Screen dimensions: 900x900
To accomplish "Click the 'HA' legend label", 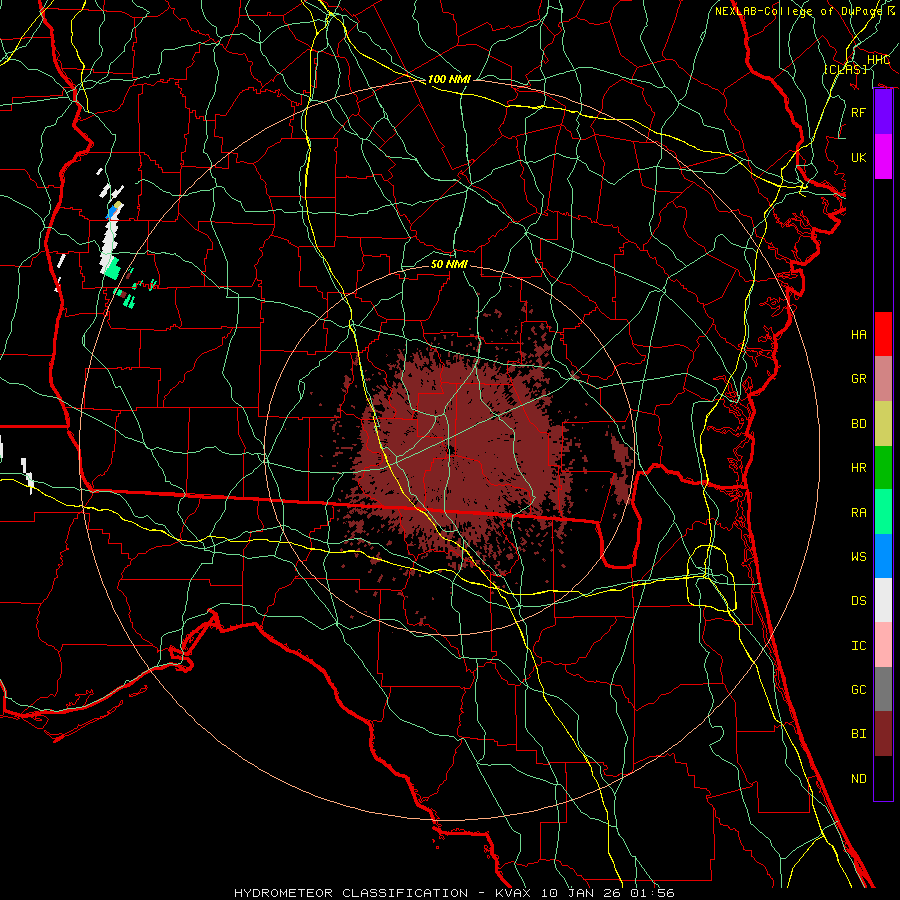I will click(859, 335).
